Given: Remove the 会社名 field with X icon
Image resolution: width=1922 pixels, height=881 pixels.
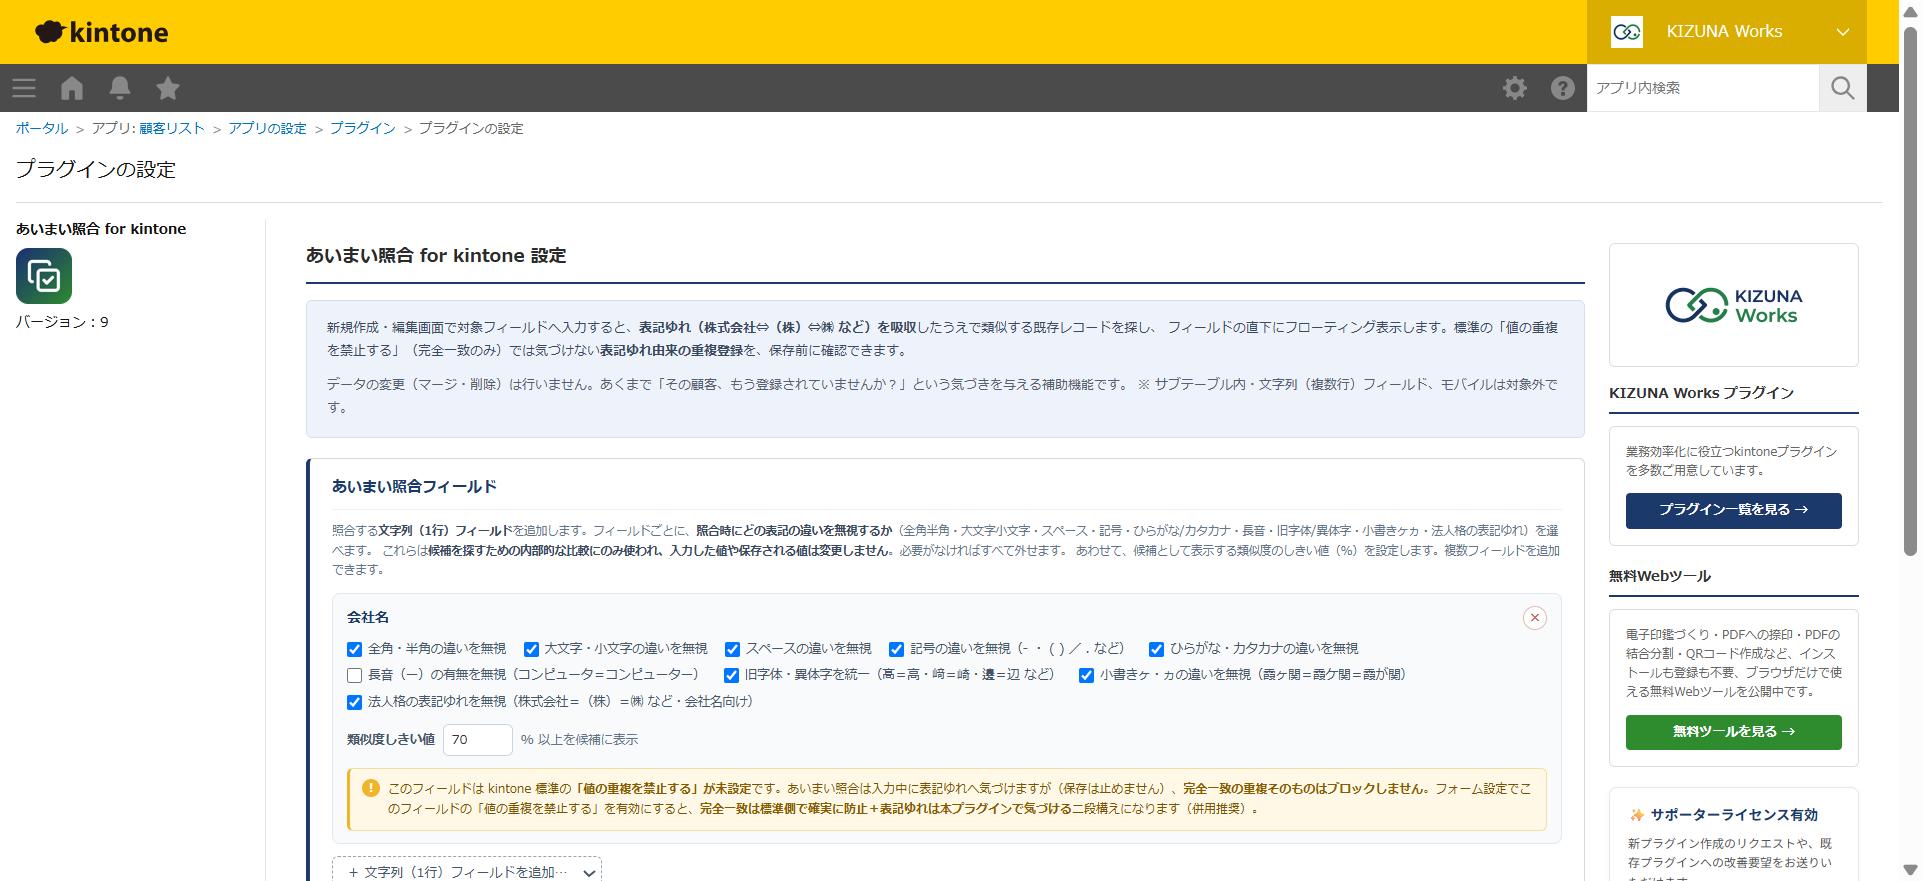Looking at the screenshot, I should pyautogui.click(x=1535, y=618).
